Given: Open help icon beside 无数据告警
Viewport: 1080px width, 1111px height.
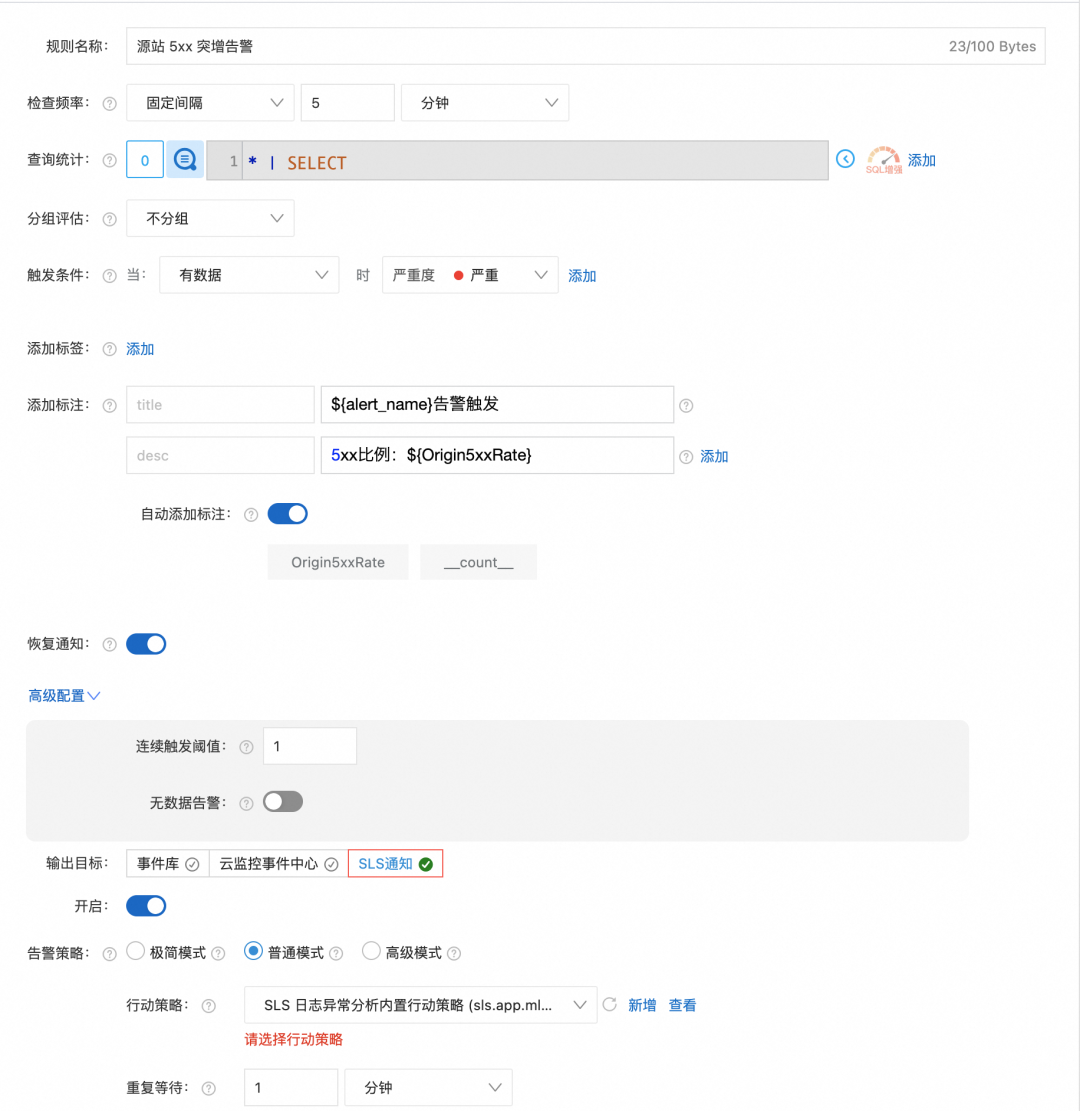Looking at the screenshot, I should 249,801.
